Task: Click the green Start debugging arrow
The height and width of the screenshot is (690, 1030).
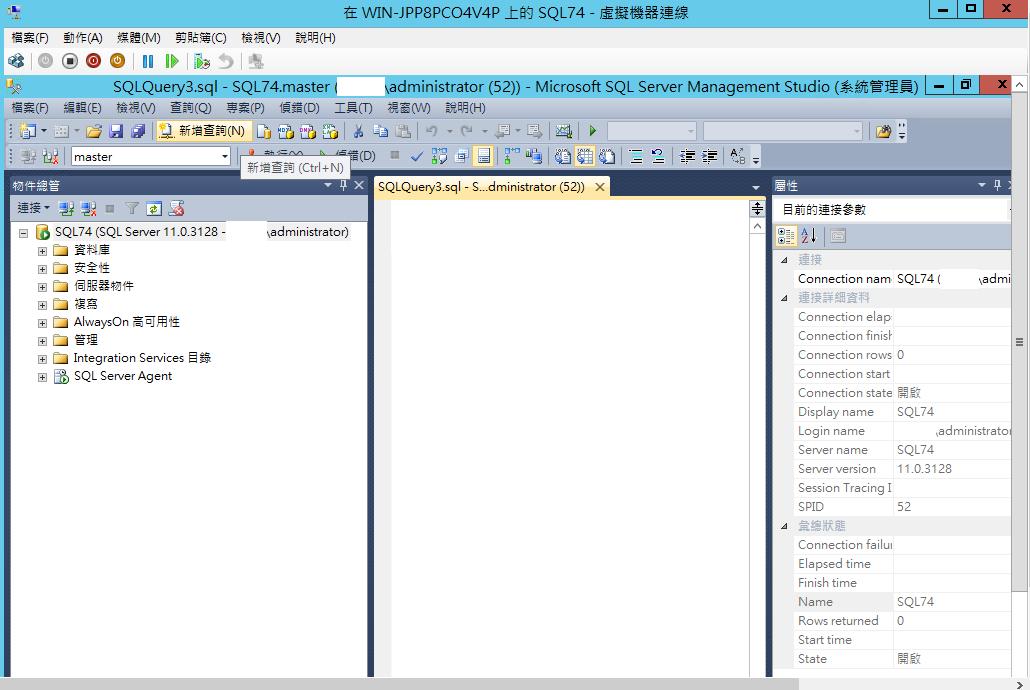Action: pos(593,131)
